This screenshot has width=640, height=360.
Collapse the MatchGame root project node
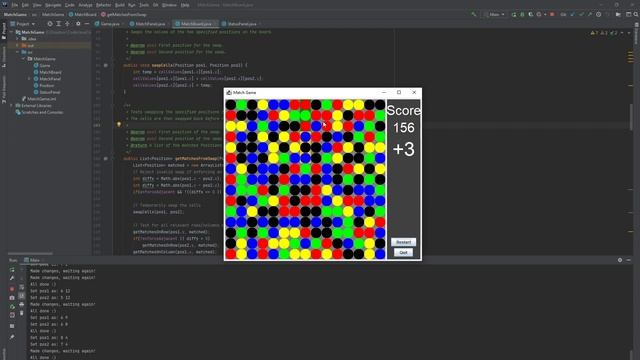pos(12,32)
